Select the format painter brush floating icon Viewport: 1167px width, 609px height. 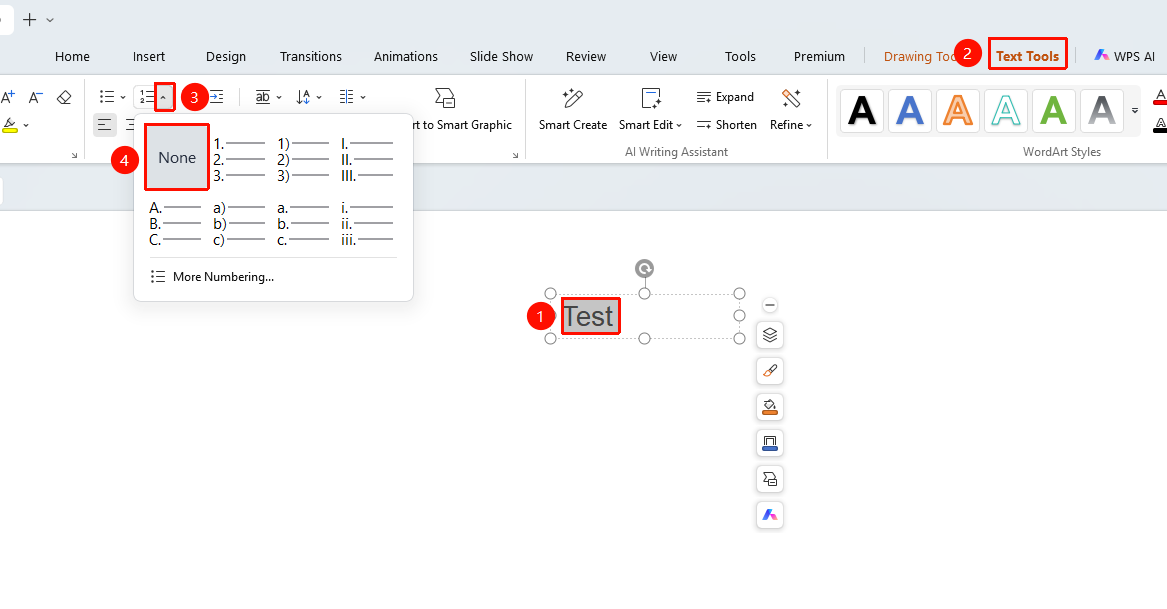coord(770,371)
